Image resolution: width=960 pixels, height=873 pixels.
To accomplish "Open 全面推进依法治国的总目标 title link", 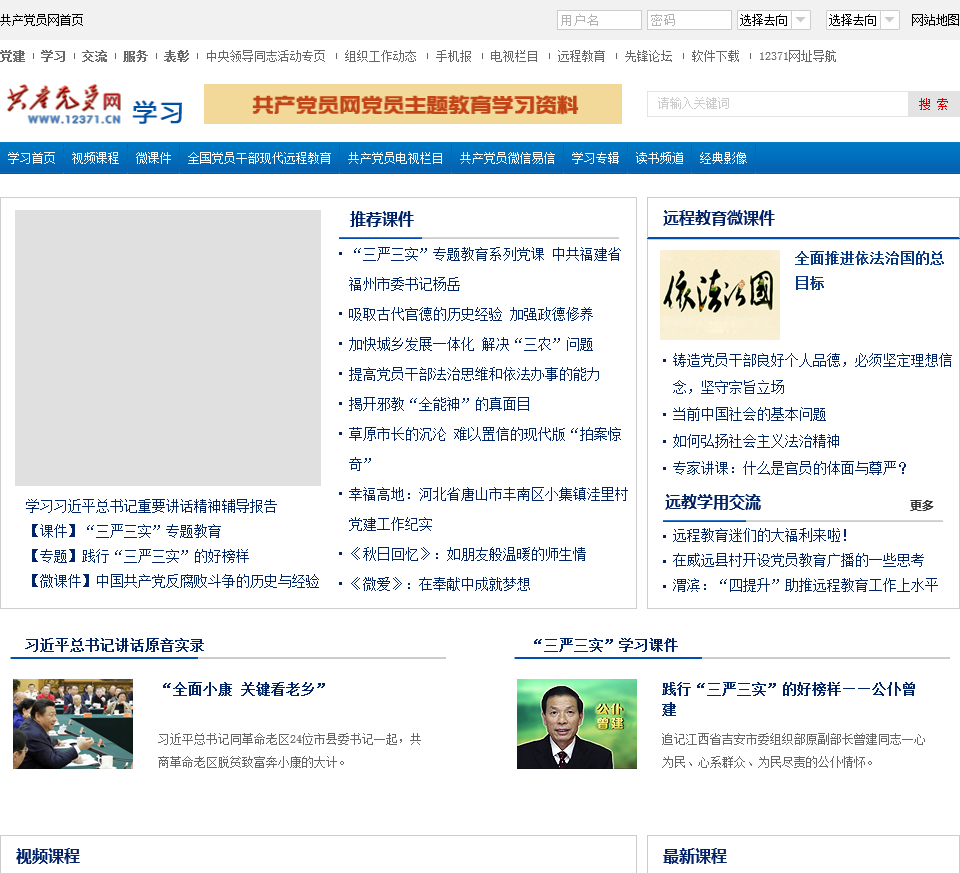I will click(x=869, y=271).
